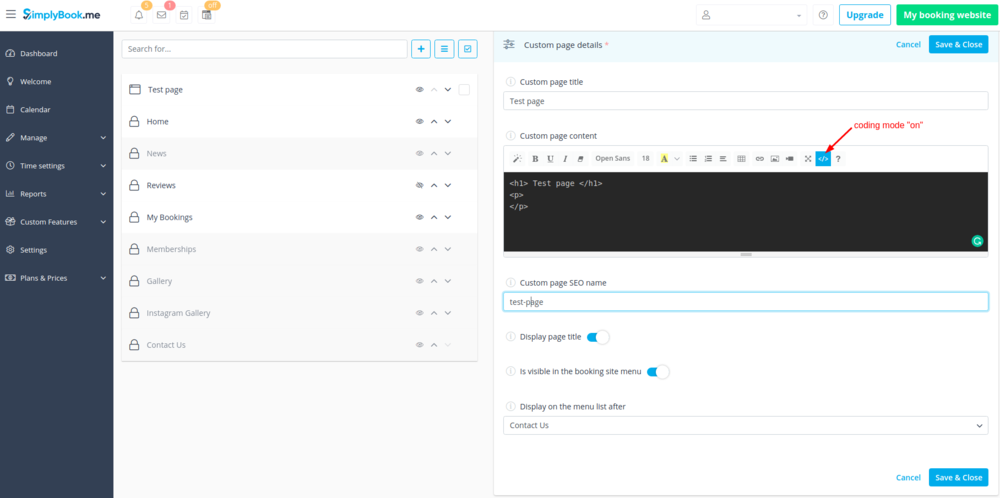
Task: Click the insert table icon
Action: [x=741, y=158]
